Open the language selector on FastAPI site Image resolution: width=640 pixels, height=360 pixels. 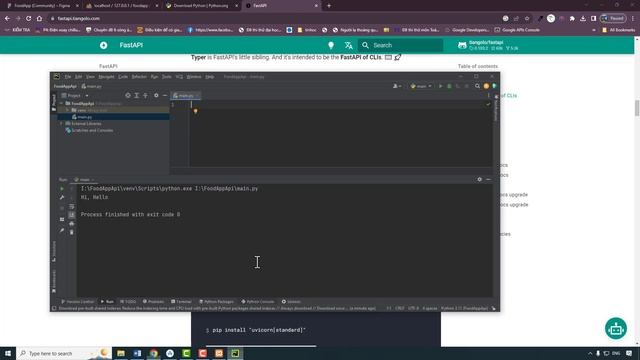[x=349, y=45]
